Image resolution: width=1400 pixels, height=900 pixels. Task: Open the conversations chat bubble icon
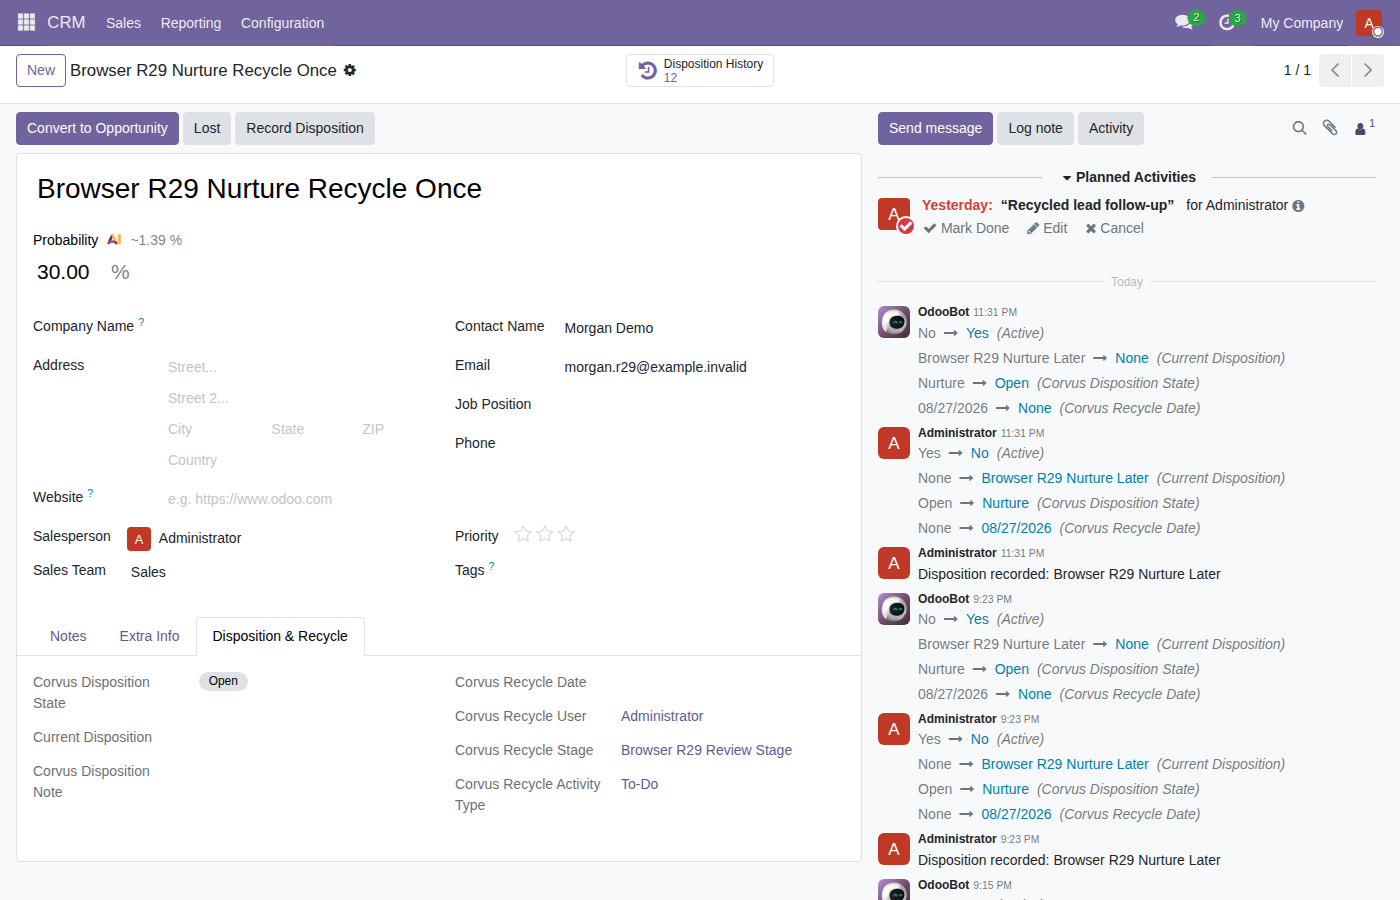tap(1185, 22)
